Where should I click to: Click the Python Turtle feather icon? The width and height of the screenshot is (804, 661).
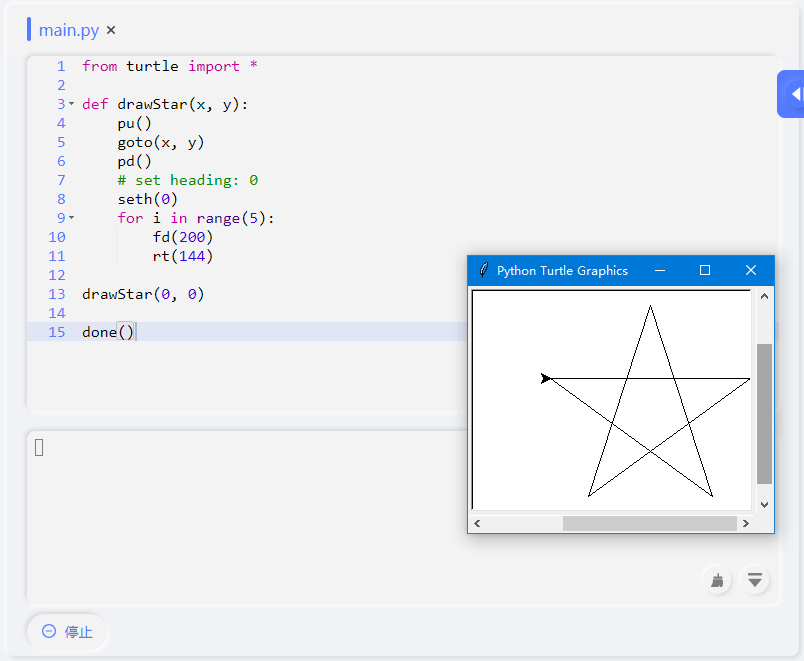(x=483, y=270)
